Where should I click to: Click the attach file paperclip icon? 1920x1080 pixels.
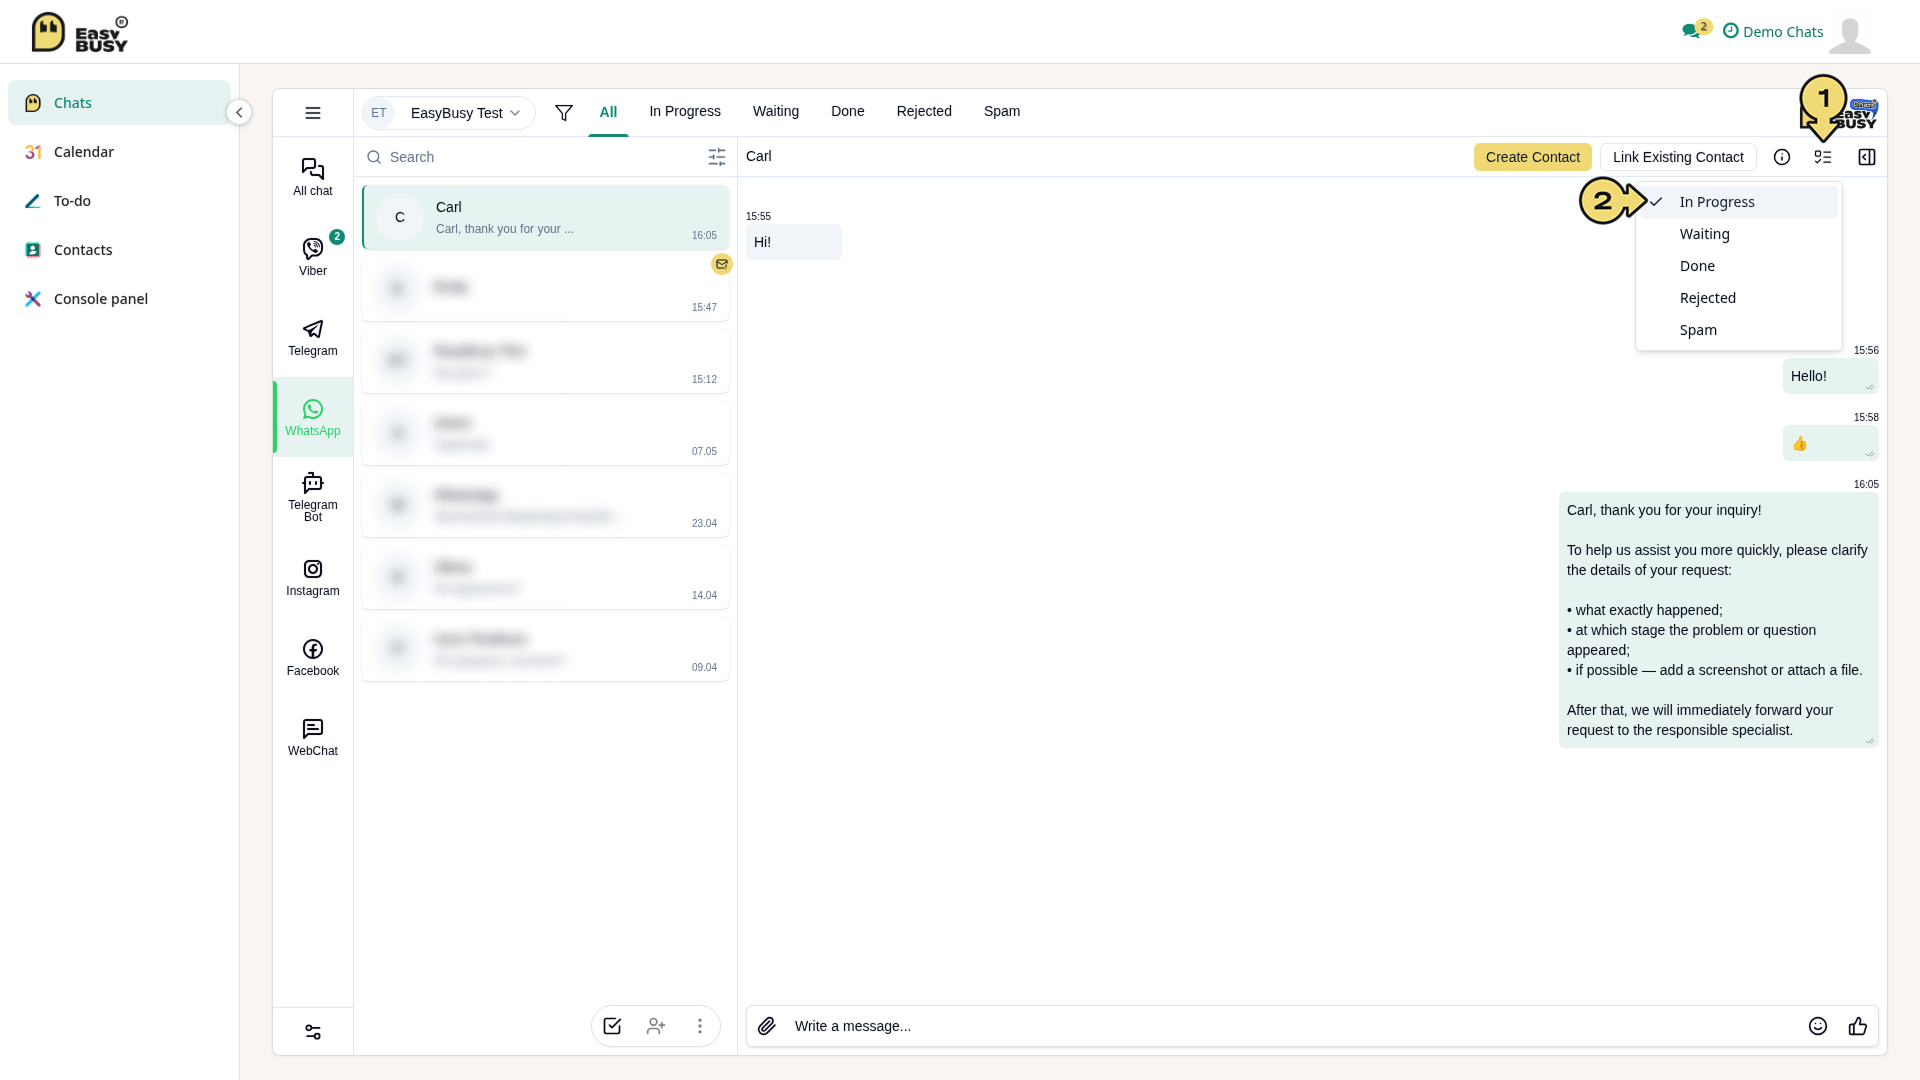(x=767, y=1026)
